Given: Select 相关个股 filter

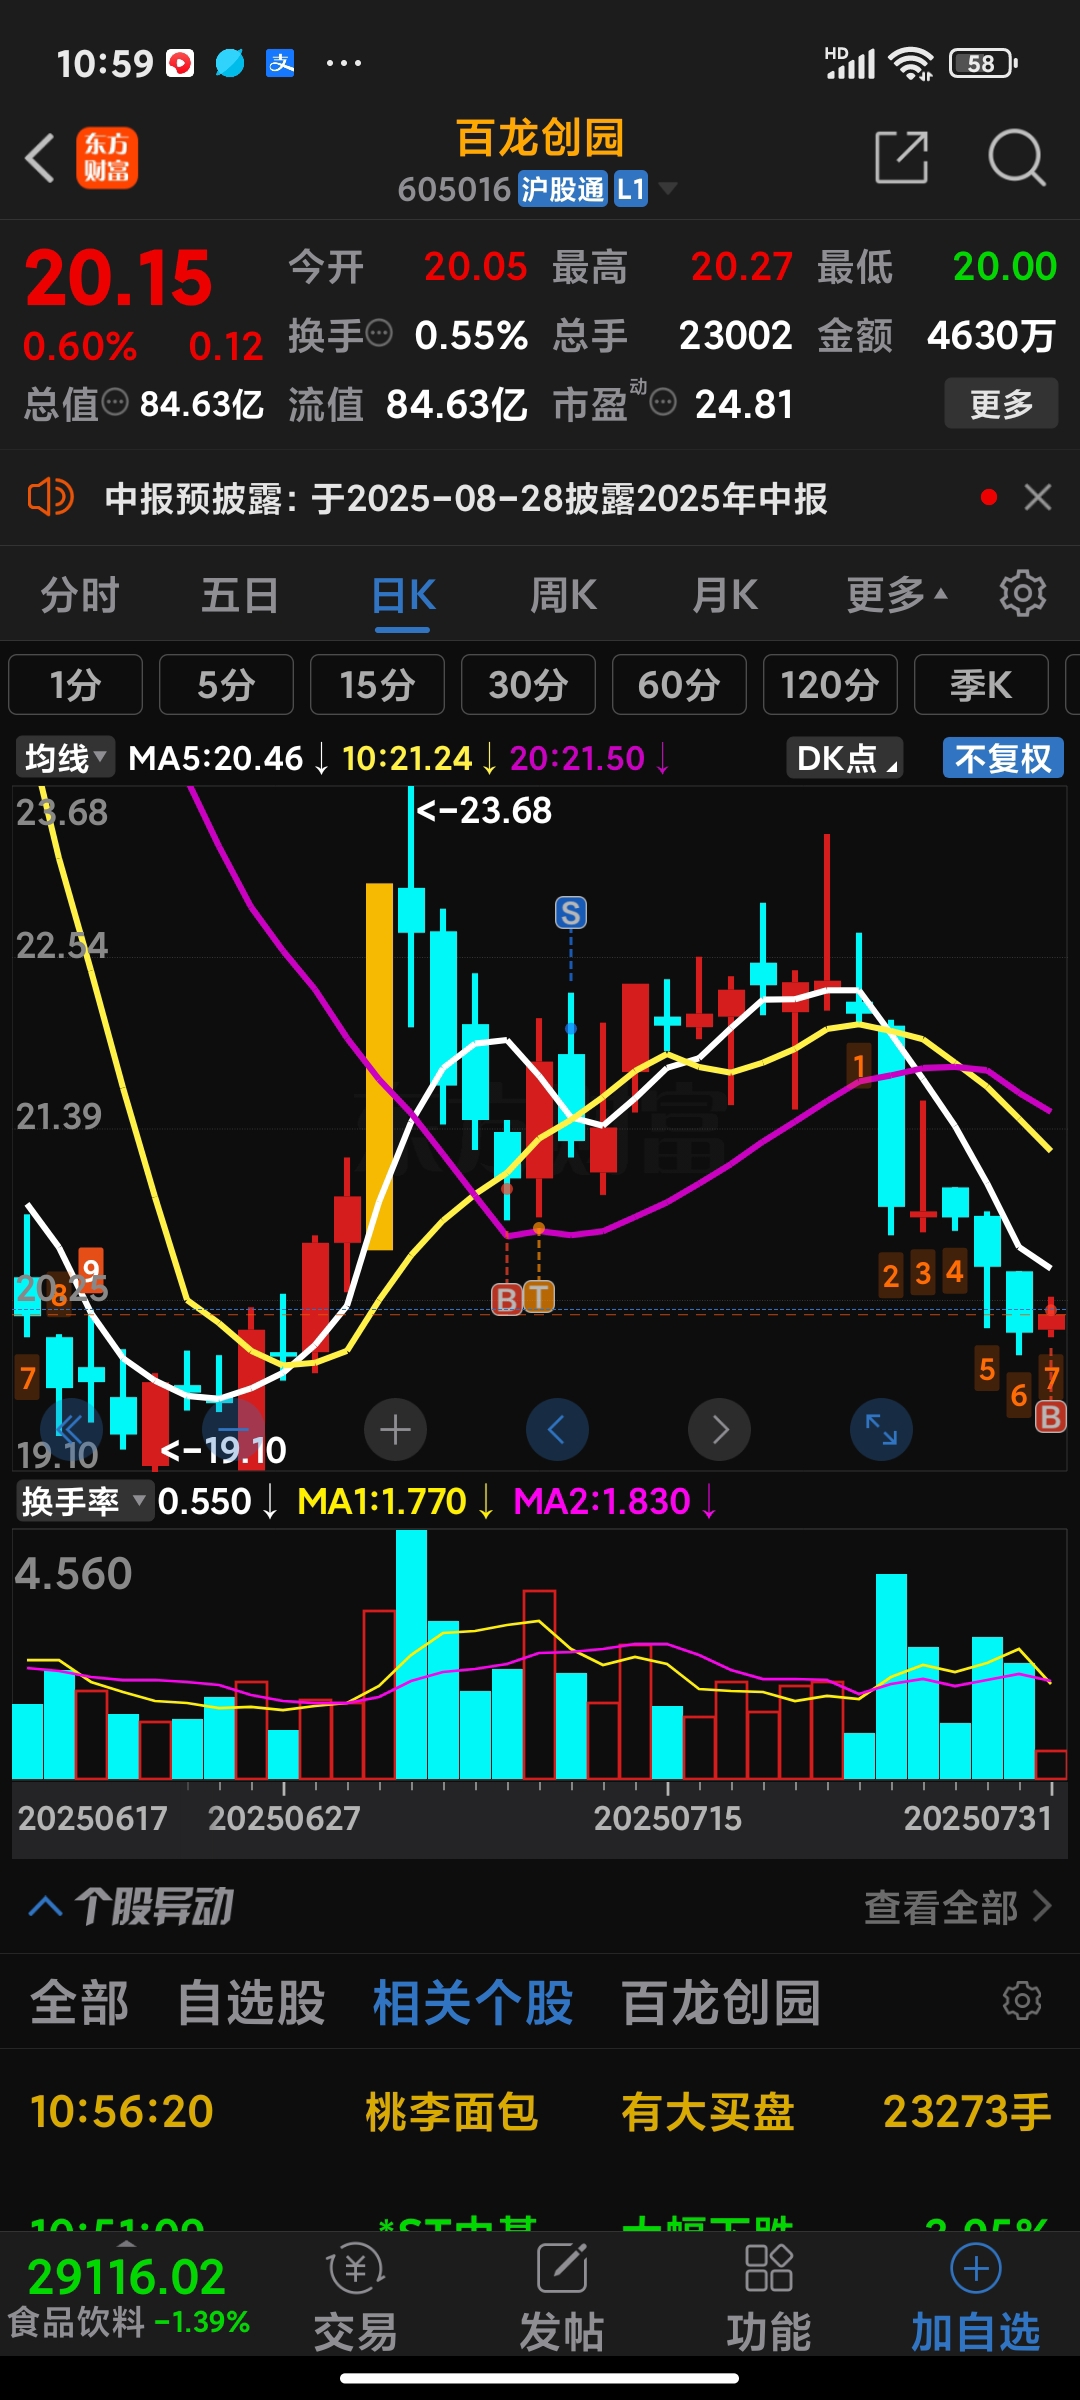Looking at the screenshot, I should click(473, 2003).
